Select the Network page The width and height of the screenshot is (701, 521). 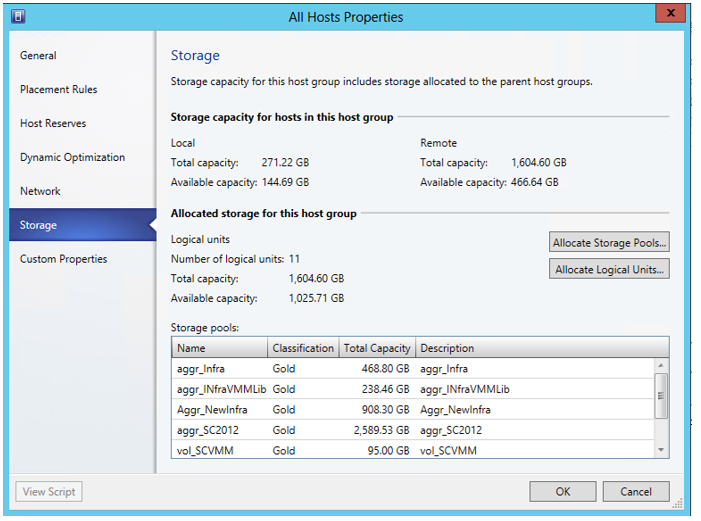click(x=40, y=192)
